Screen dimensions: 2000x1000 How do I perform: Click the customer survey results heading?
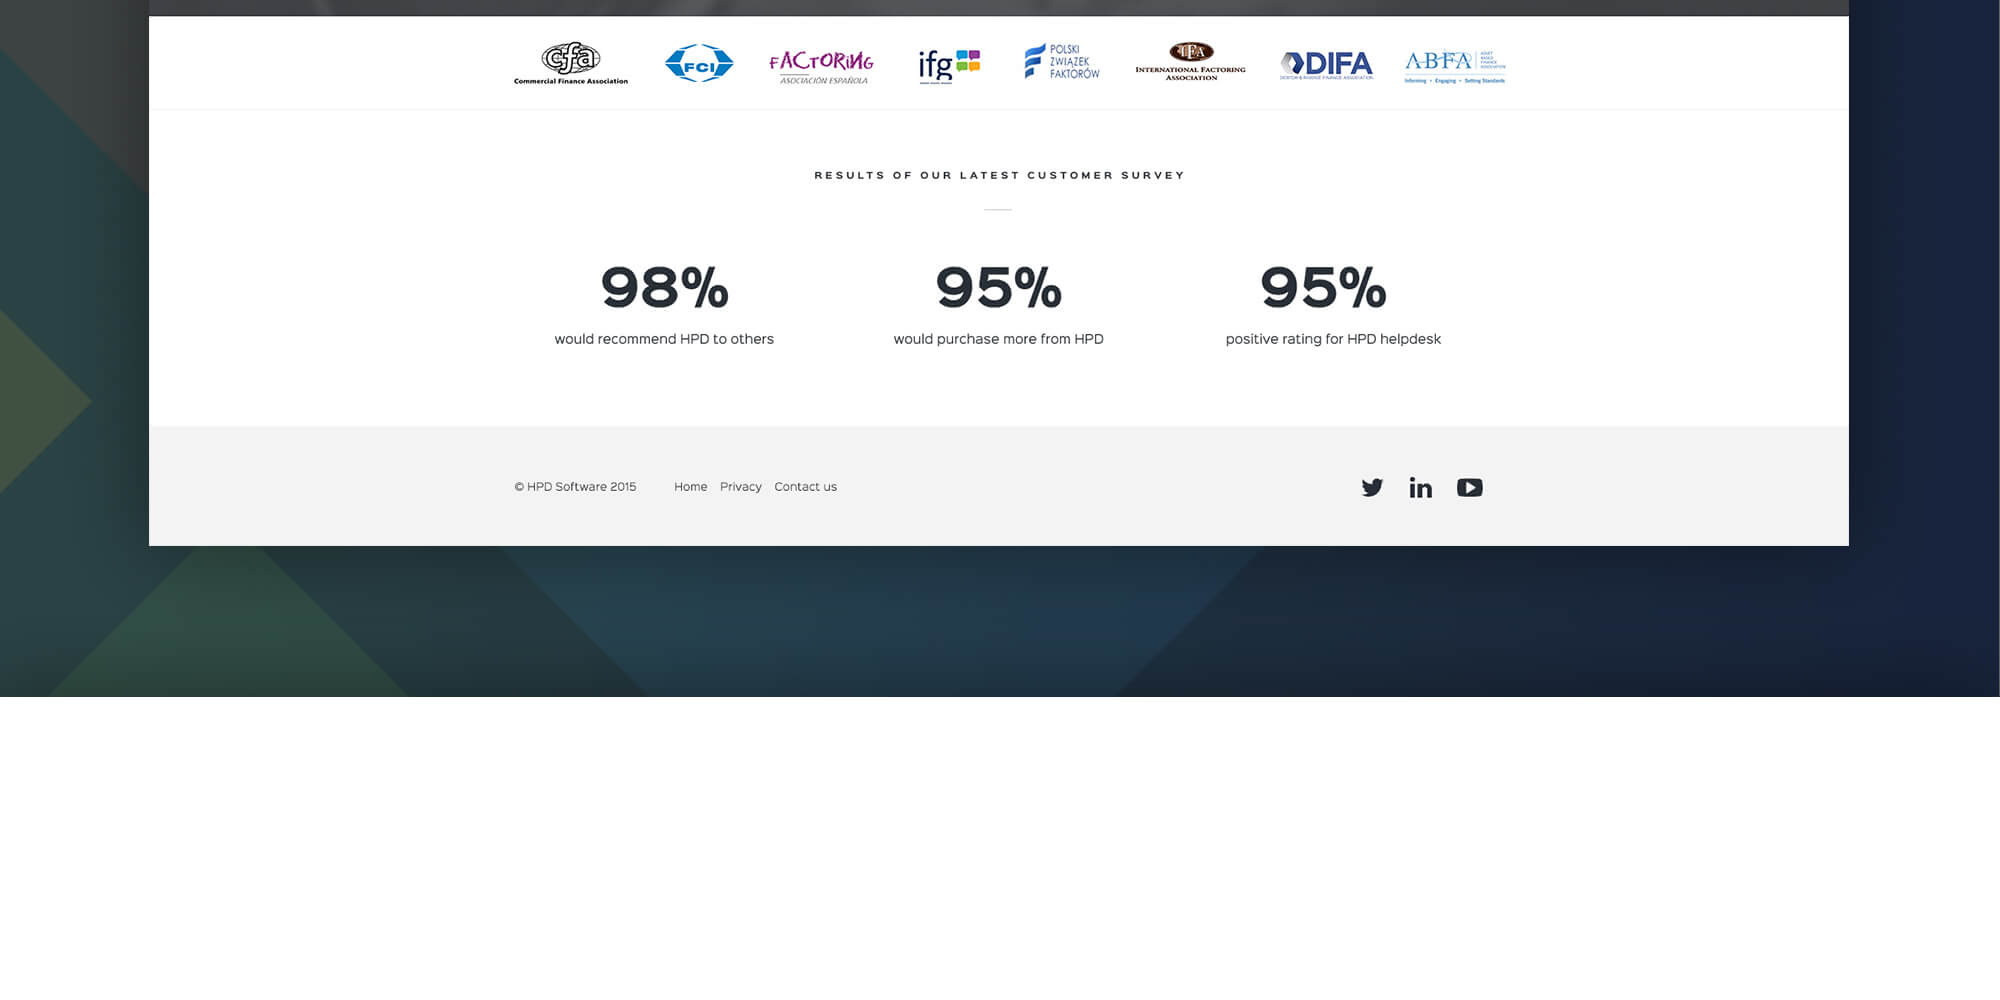[x=999, y=175]
